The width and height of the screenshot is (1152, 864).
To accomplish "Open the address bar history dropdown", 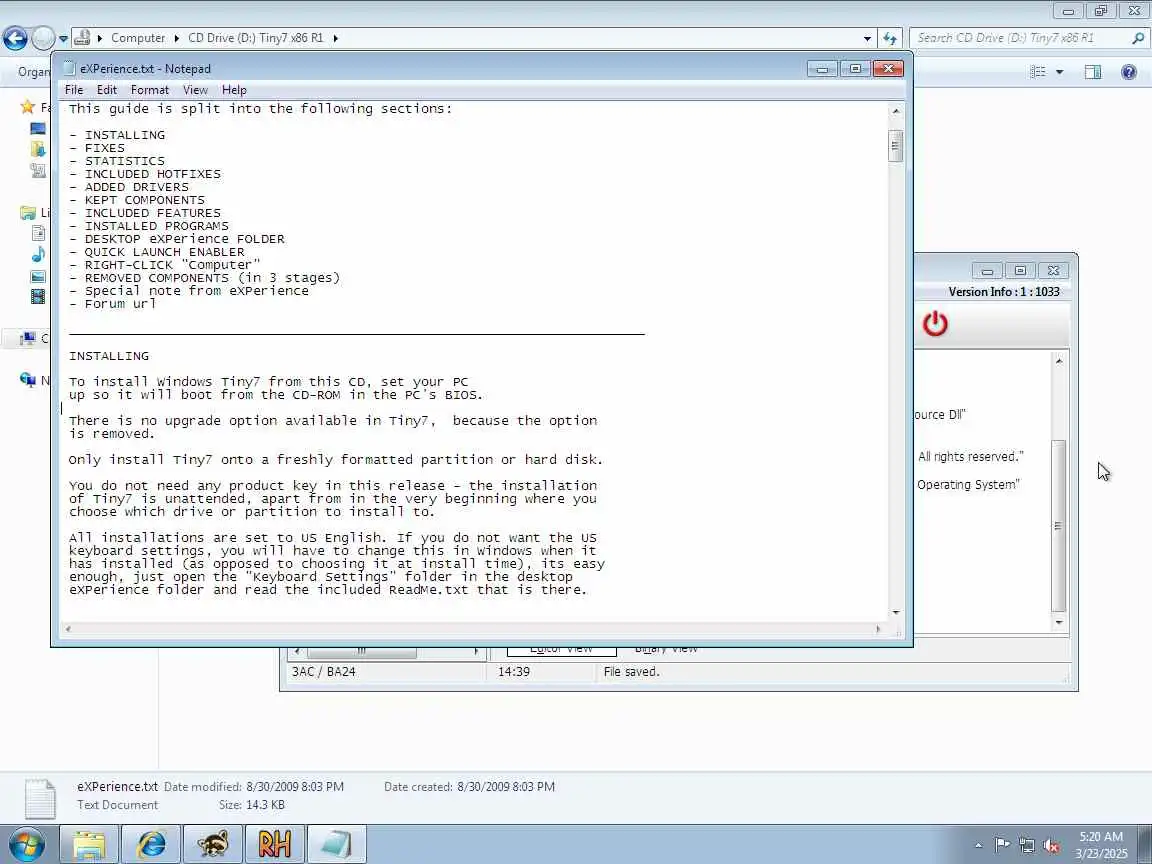I will 868,38.
